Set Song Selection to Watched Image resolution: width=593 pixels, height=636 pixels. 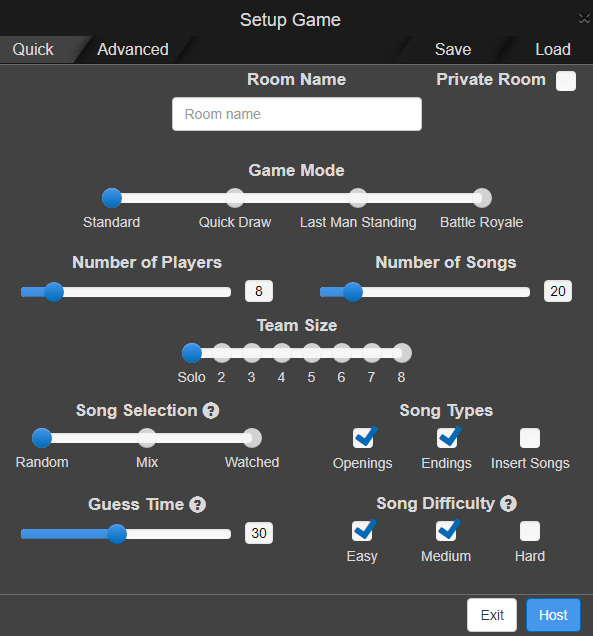tap(252, 438)
